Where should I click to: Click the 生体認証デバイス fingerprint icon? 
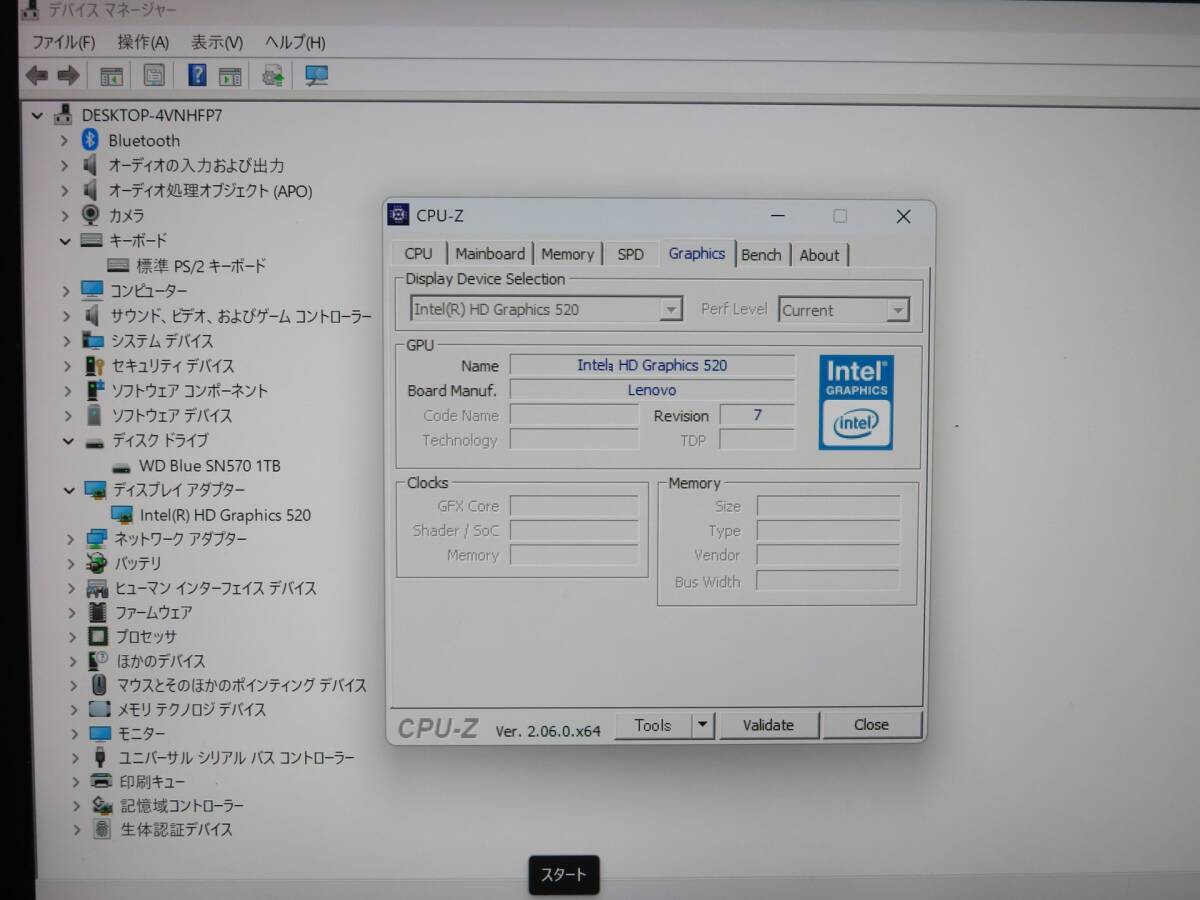(x=101, y=829)
